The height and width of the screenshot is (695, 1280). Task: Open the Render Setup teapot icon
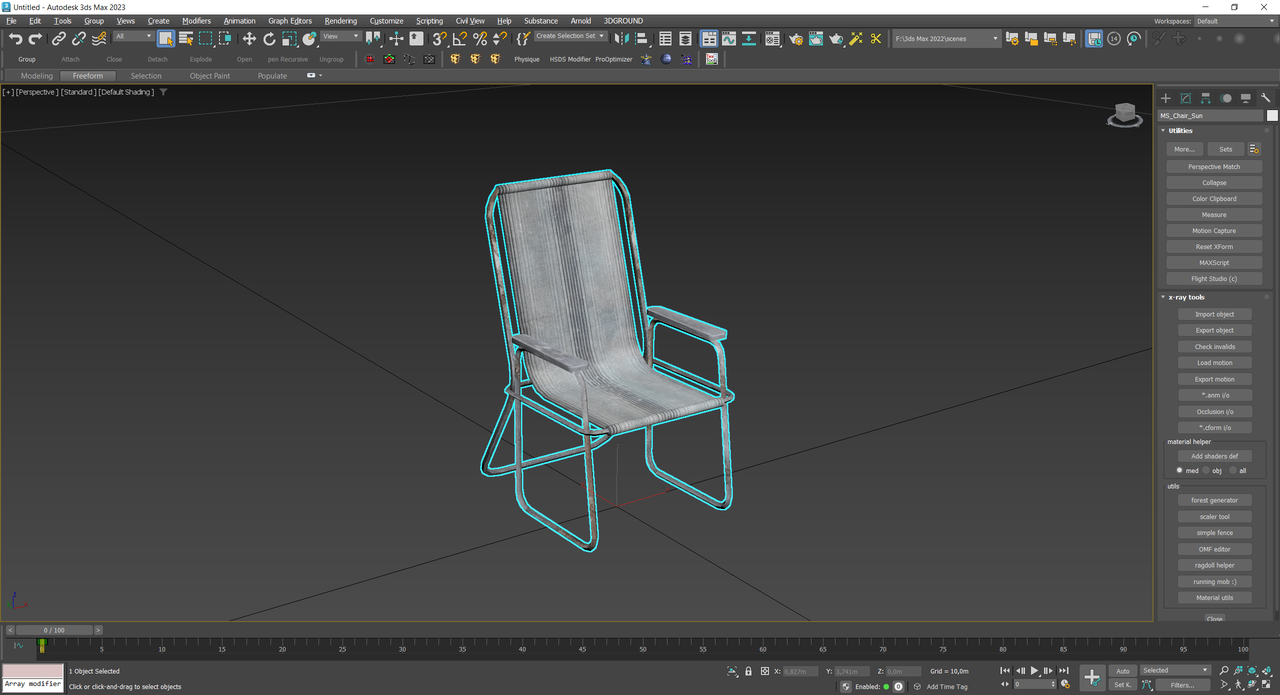796,39
